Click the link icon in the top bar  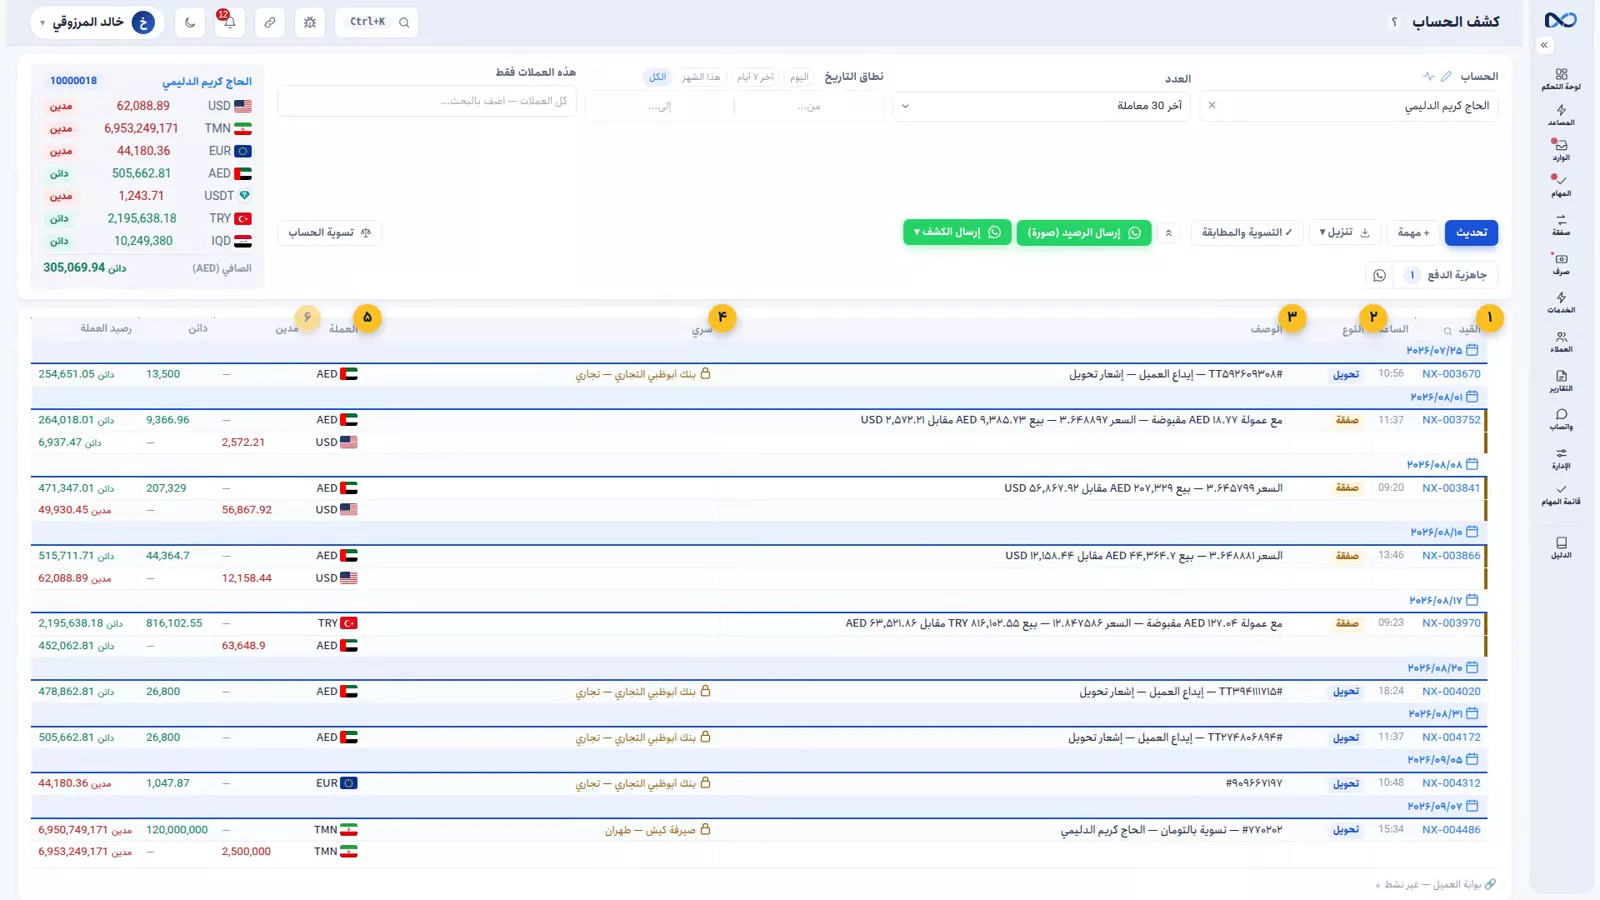click(x=270, y=22)
